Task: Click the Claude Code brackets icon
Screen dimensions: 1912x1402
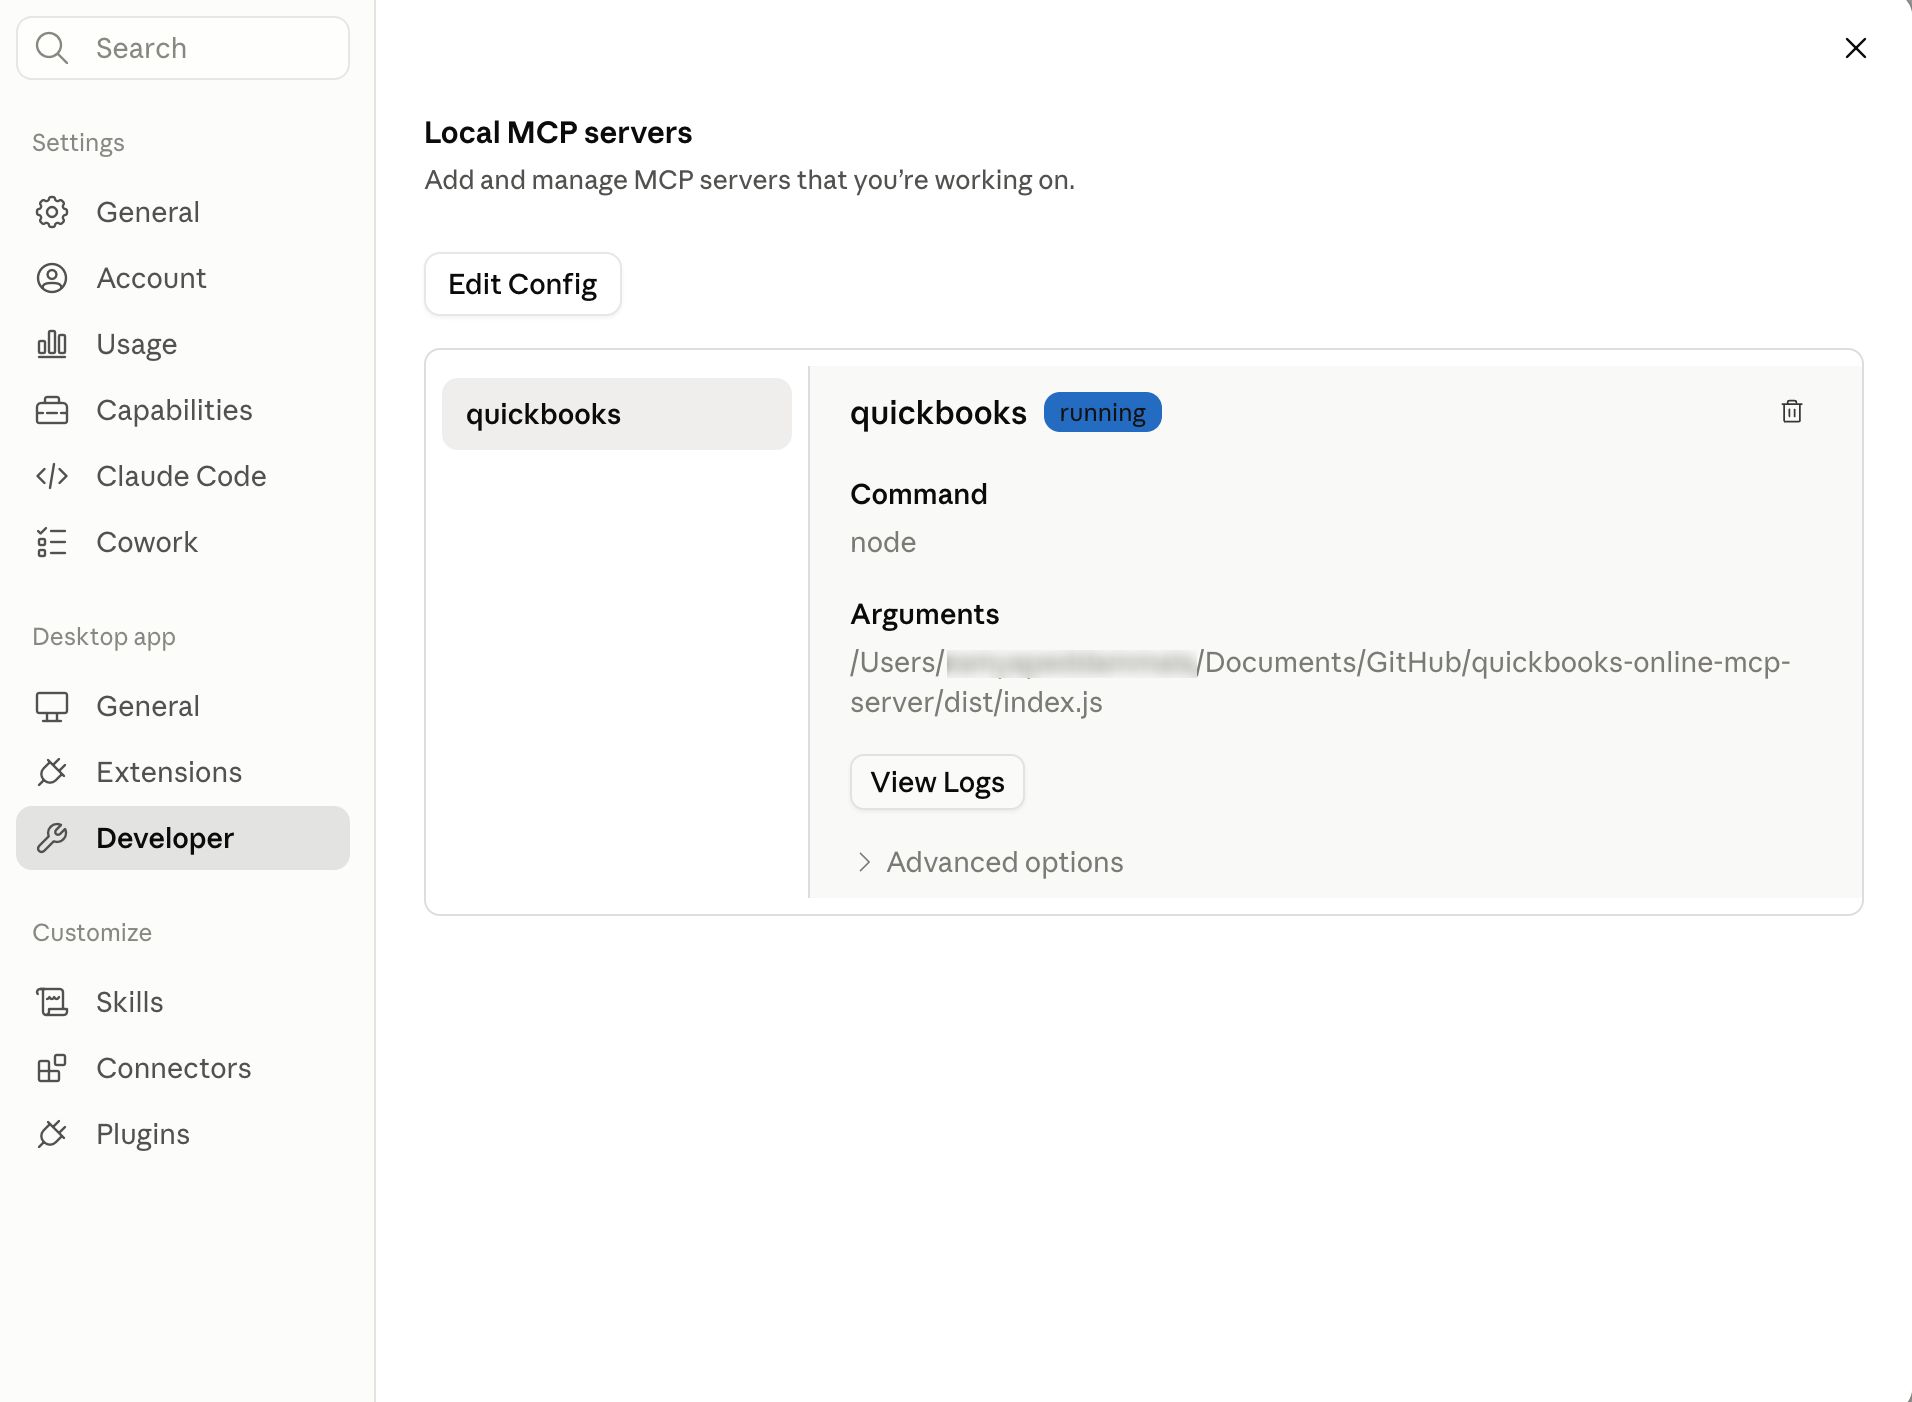Action: tap(52, 476)
